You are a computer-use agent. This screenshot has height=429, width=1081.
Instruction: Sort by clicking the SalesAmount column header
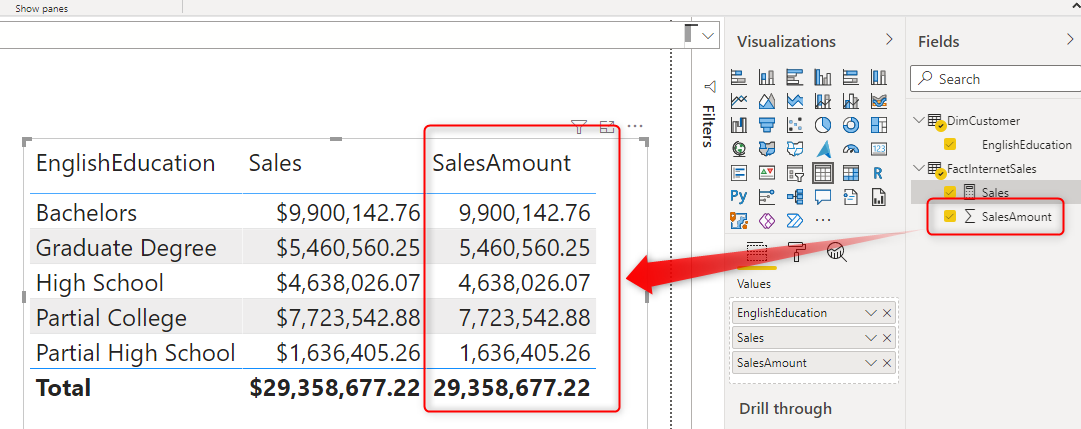click(501, 163)
